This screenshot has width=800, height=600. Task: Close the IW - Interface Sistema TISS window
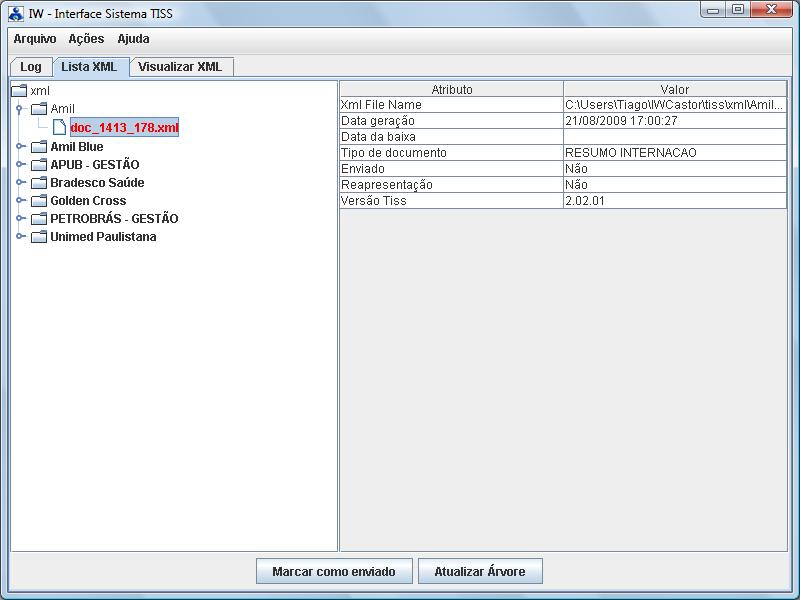point(771,10)
